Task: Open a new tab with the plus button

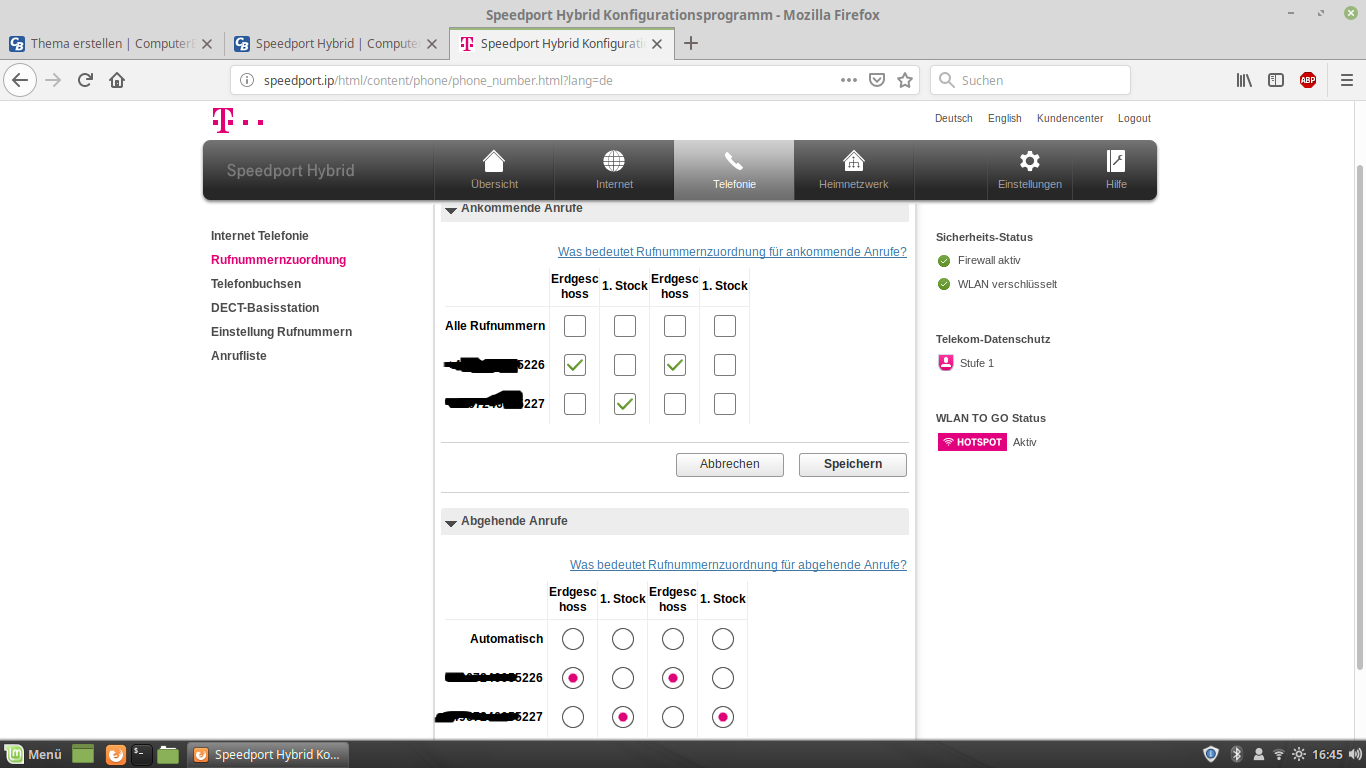Action: click(690, 43)
